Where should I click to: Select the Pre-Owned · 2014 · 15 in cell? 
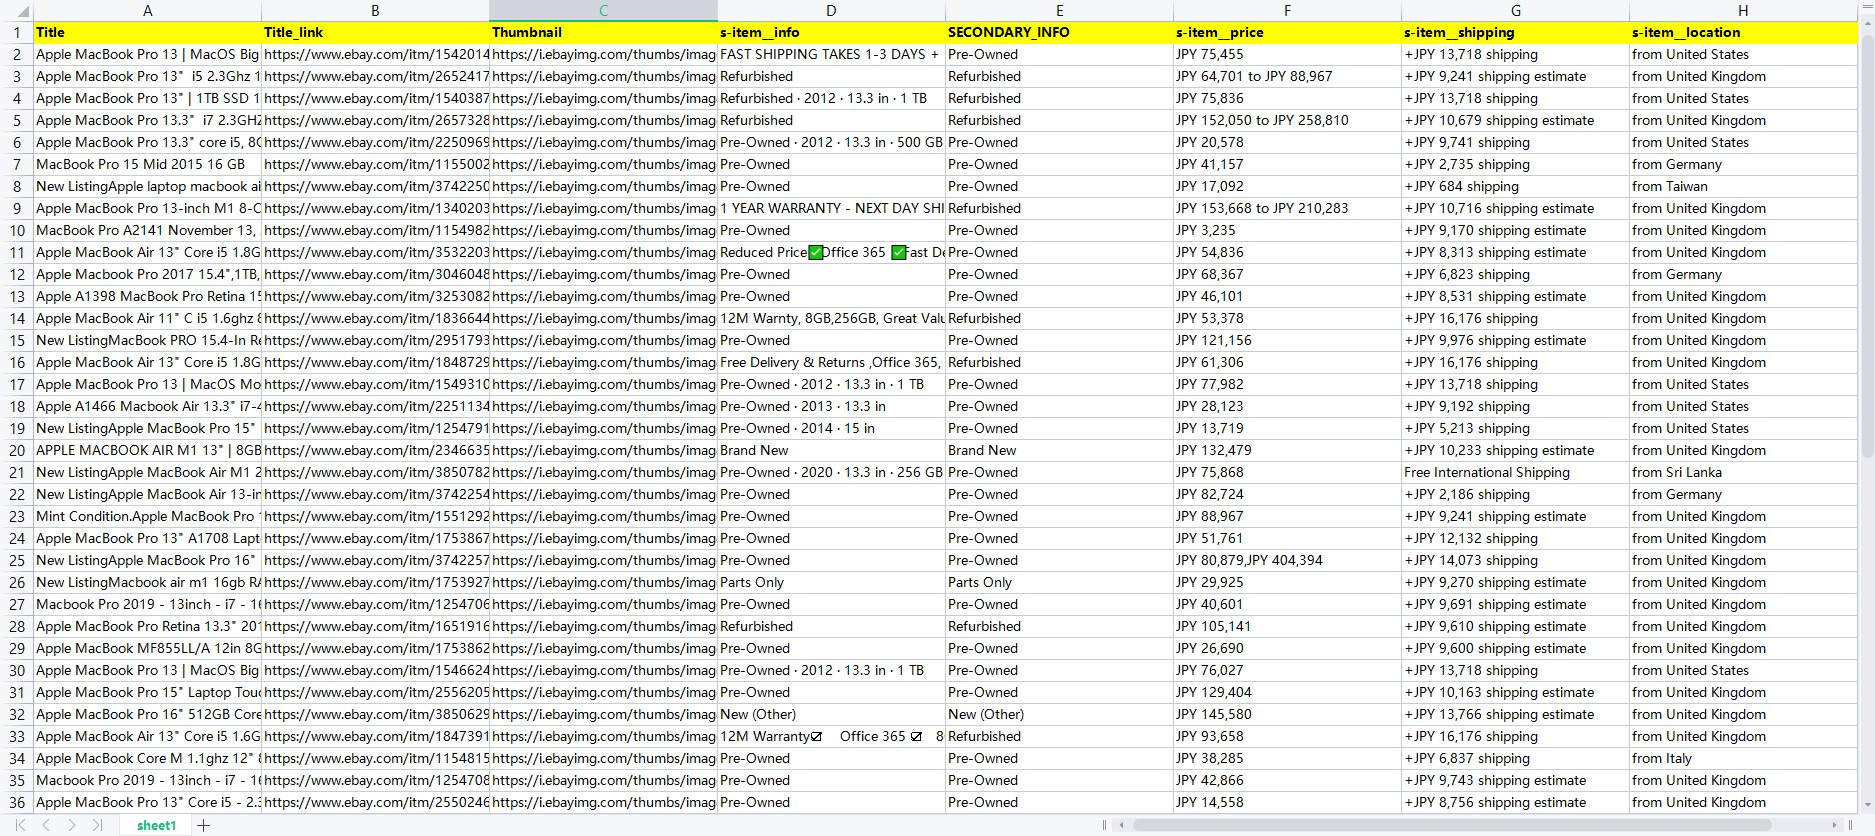831,428
